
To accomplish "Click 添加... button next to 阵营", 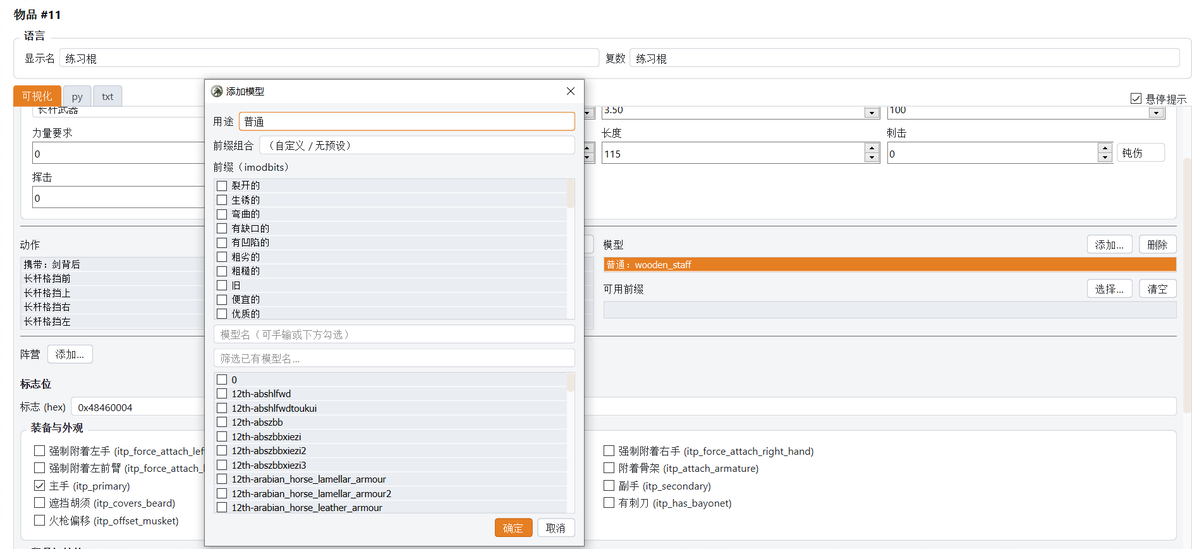I will [70, 354].
